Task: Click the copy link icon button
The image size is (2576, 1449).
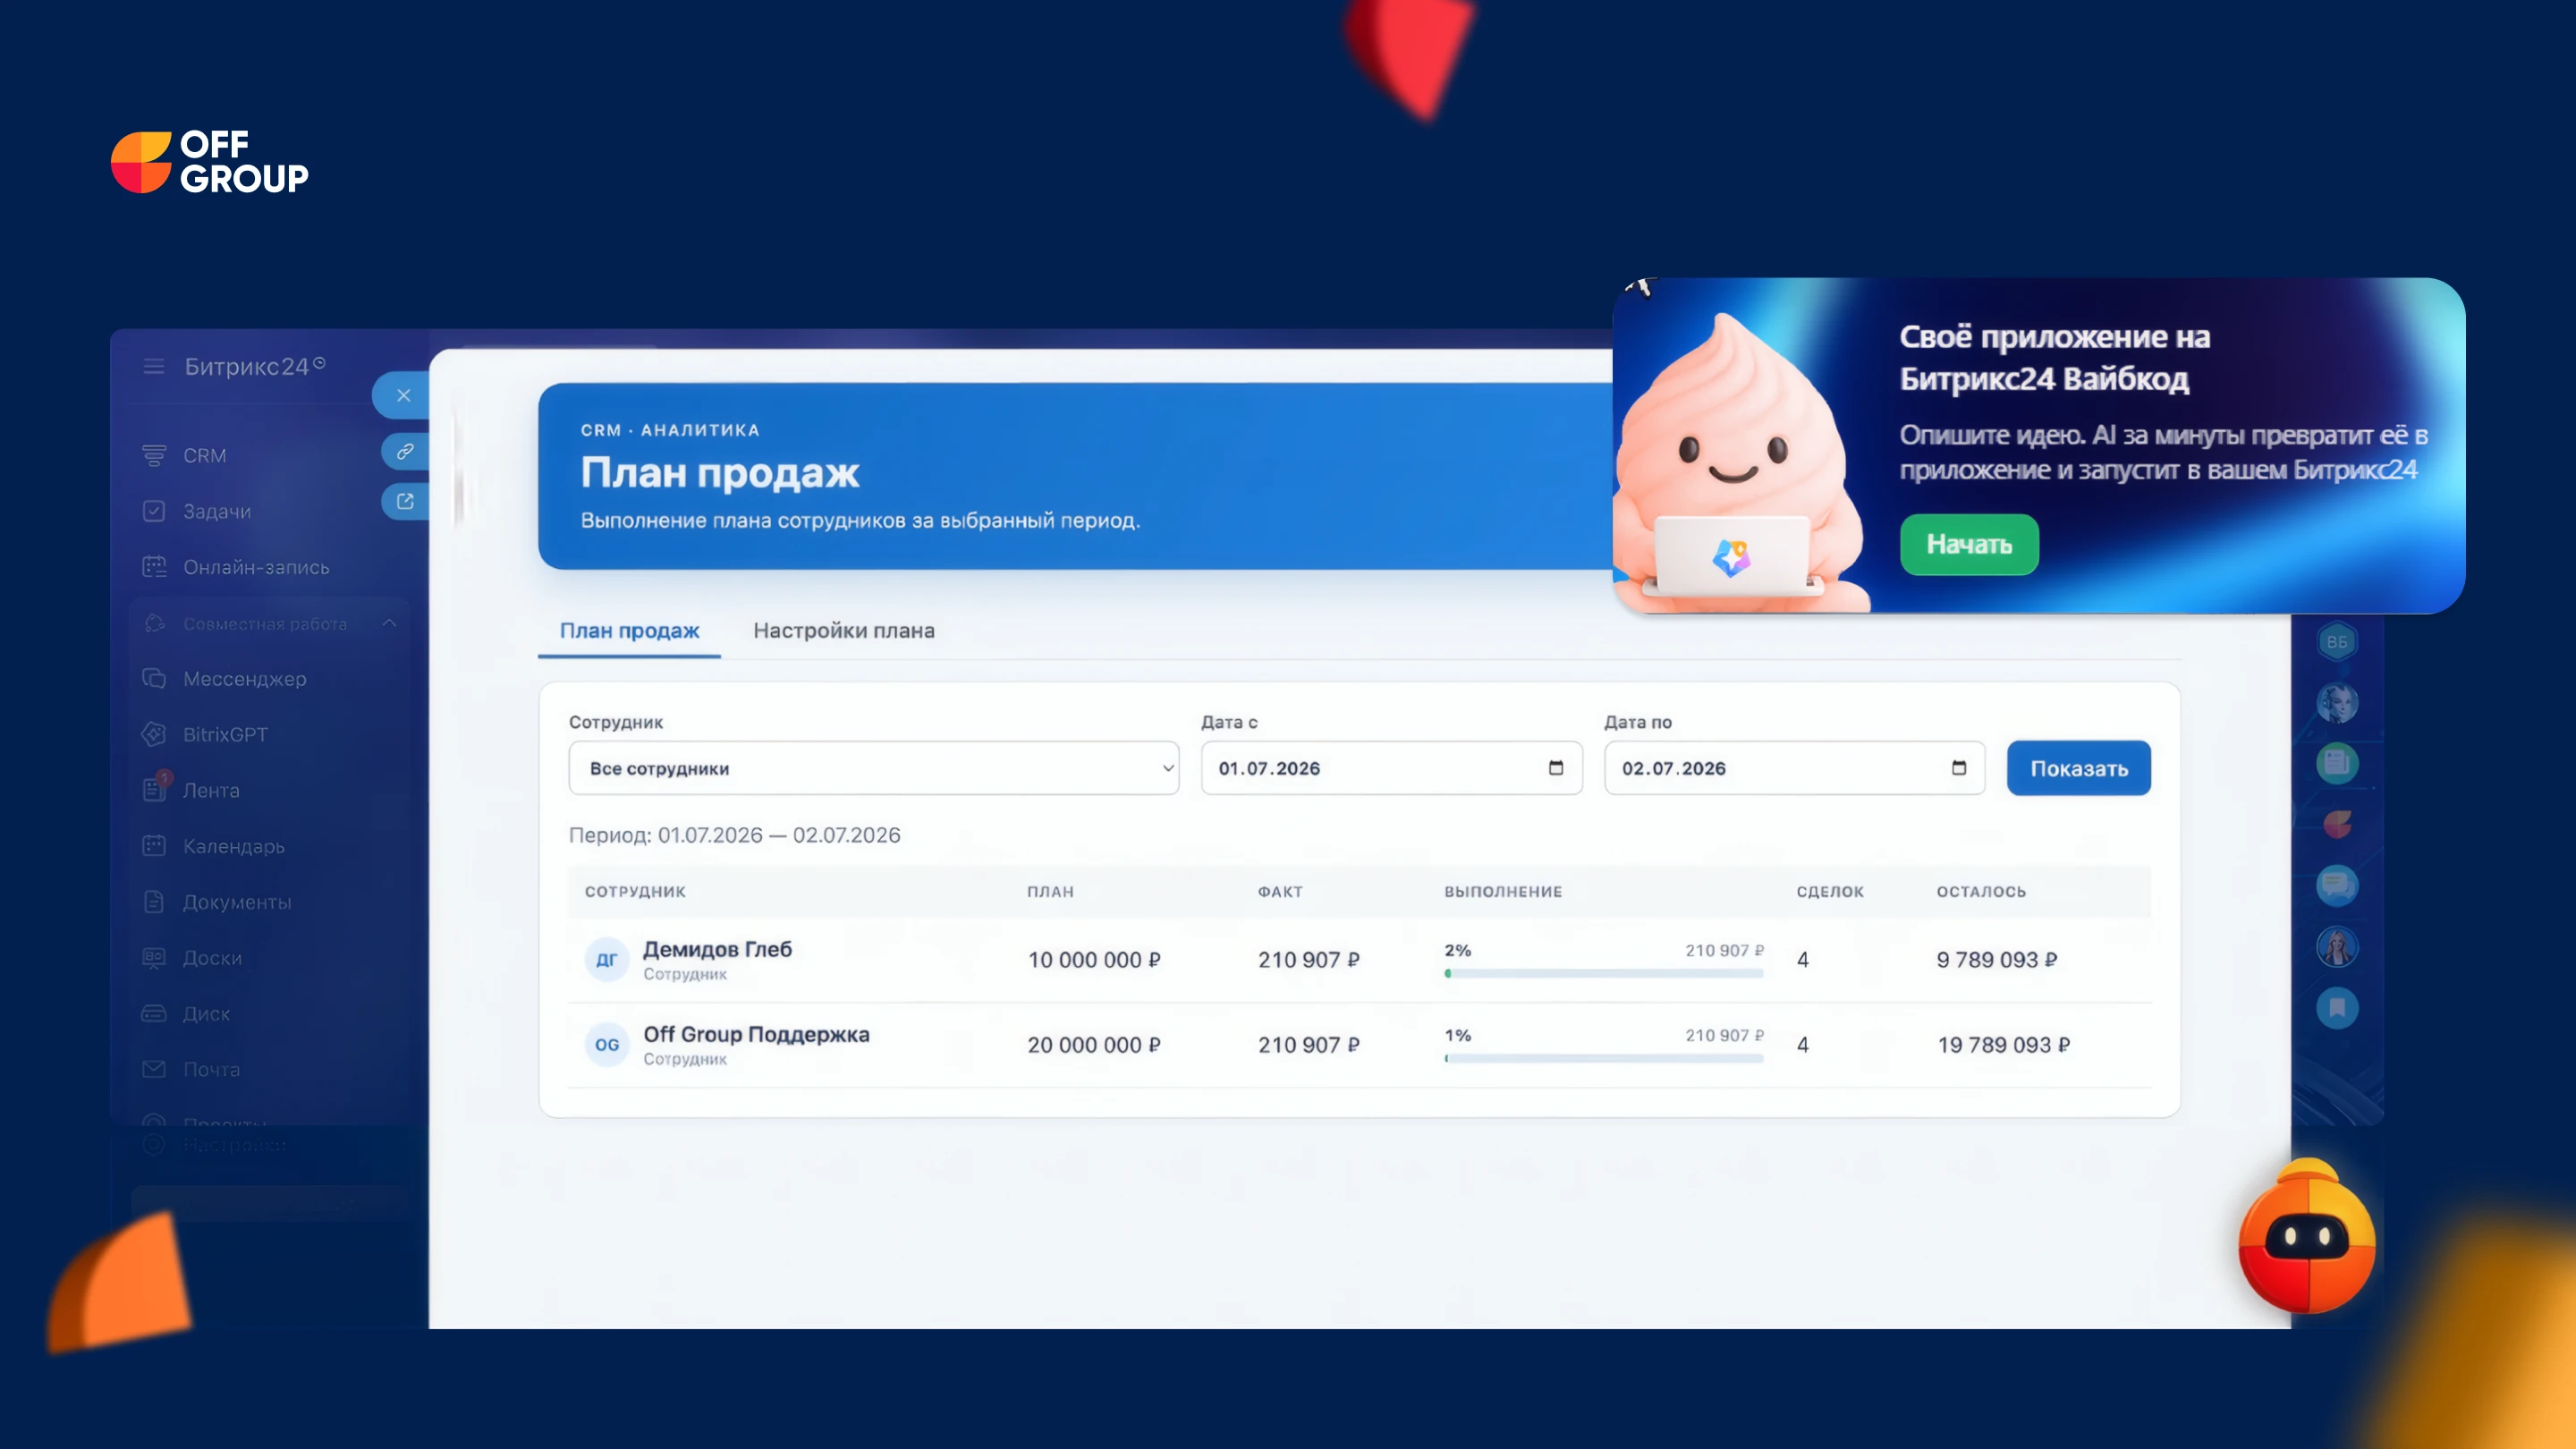Action: [x=404, y=451]
